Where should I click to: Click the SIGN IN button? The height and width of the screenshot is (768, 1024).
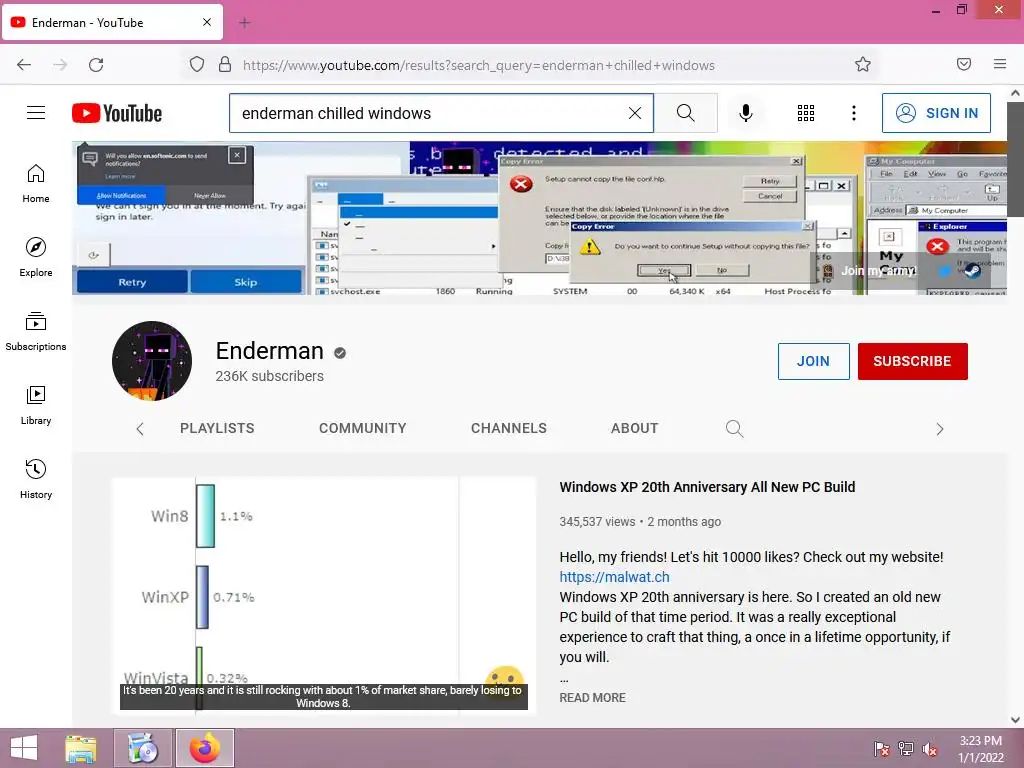click(x=936, y=113)
